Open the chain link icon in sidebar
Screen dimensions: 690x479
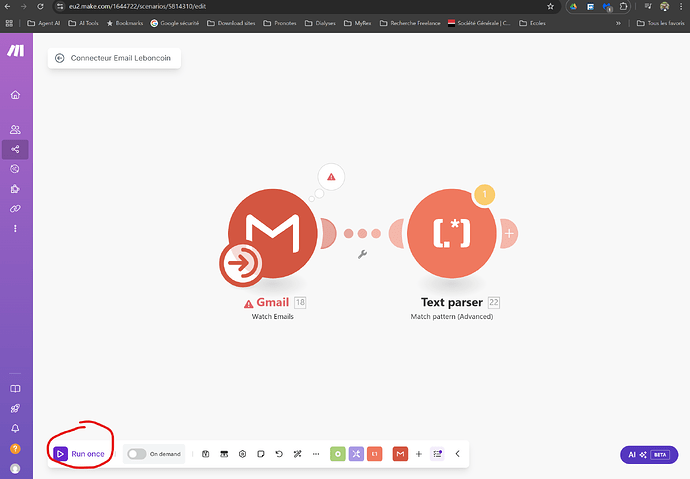coord(15,208)
